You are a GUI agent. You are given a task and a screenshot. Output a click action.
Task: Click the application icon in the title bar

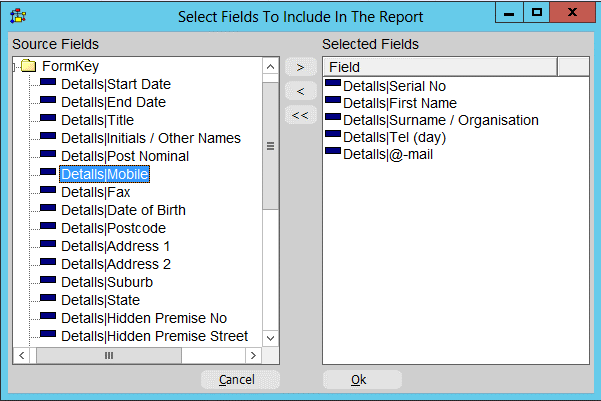pos(17,16)
